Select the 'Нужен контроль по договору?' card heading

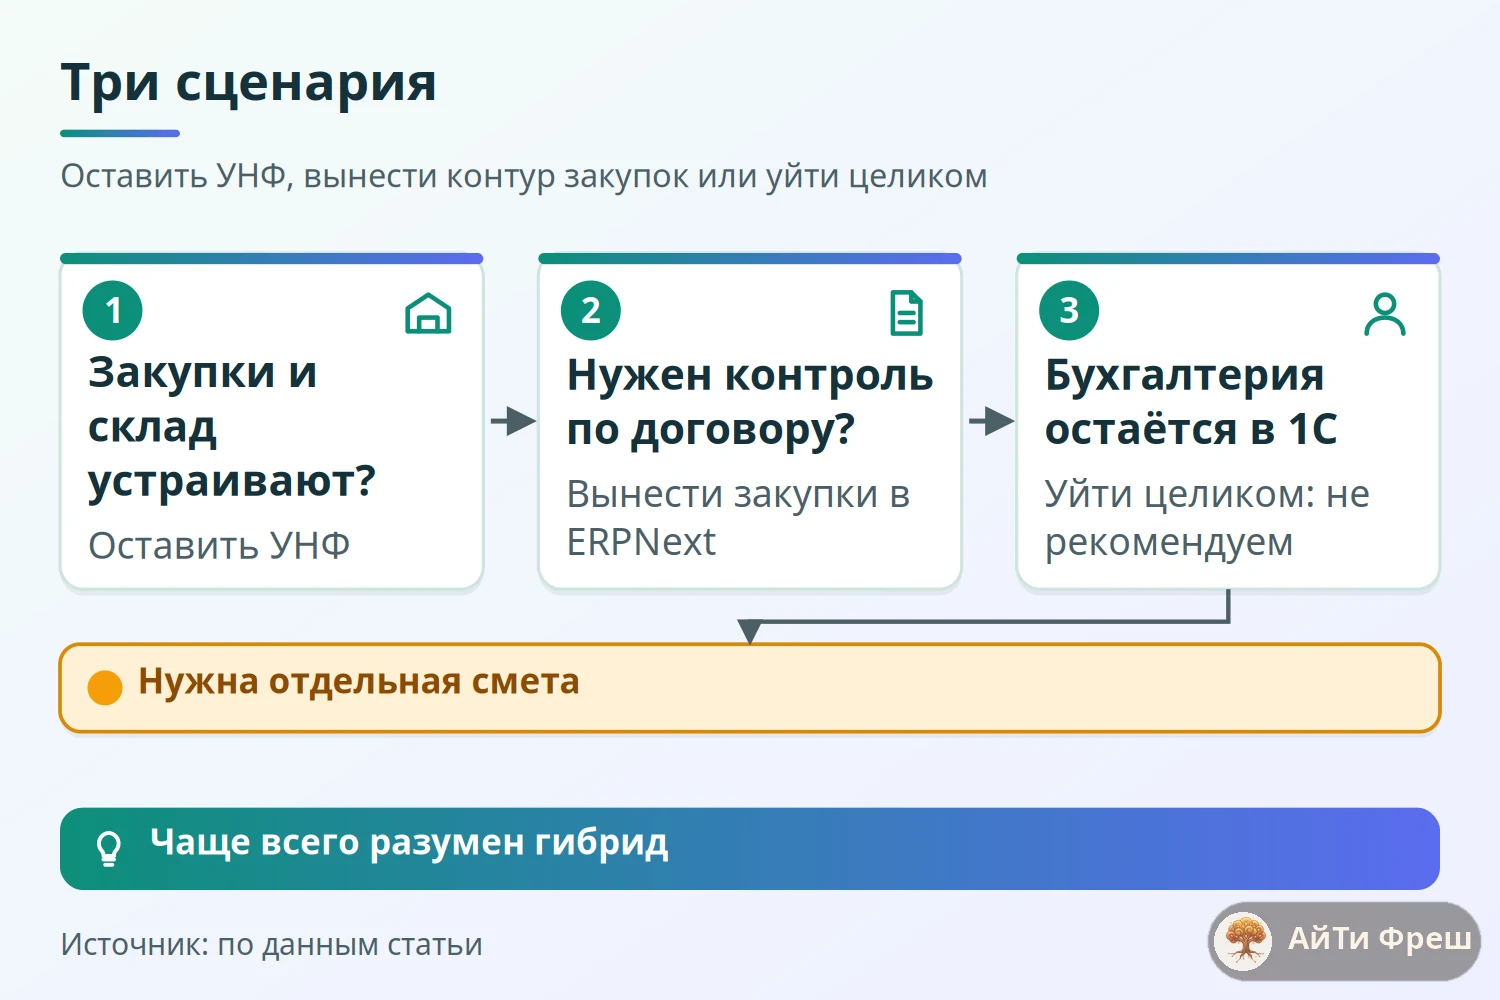point(750,402)
